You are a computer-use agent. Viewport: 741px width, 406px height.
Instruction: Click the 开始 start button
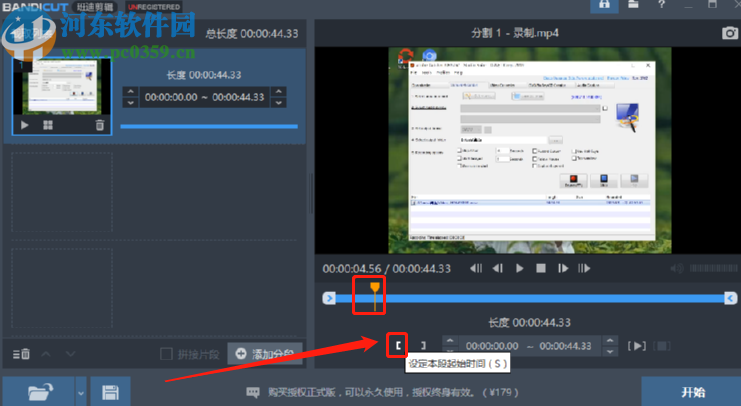pyautogui.click(x=693, y=392)
